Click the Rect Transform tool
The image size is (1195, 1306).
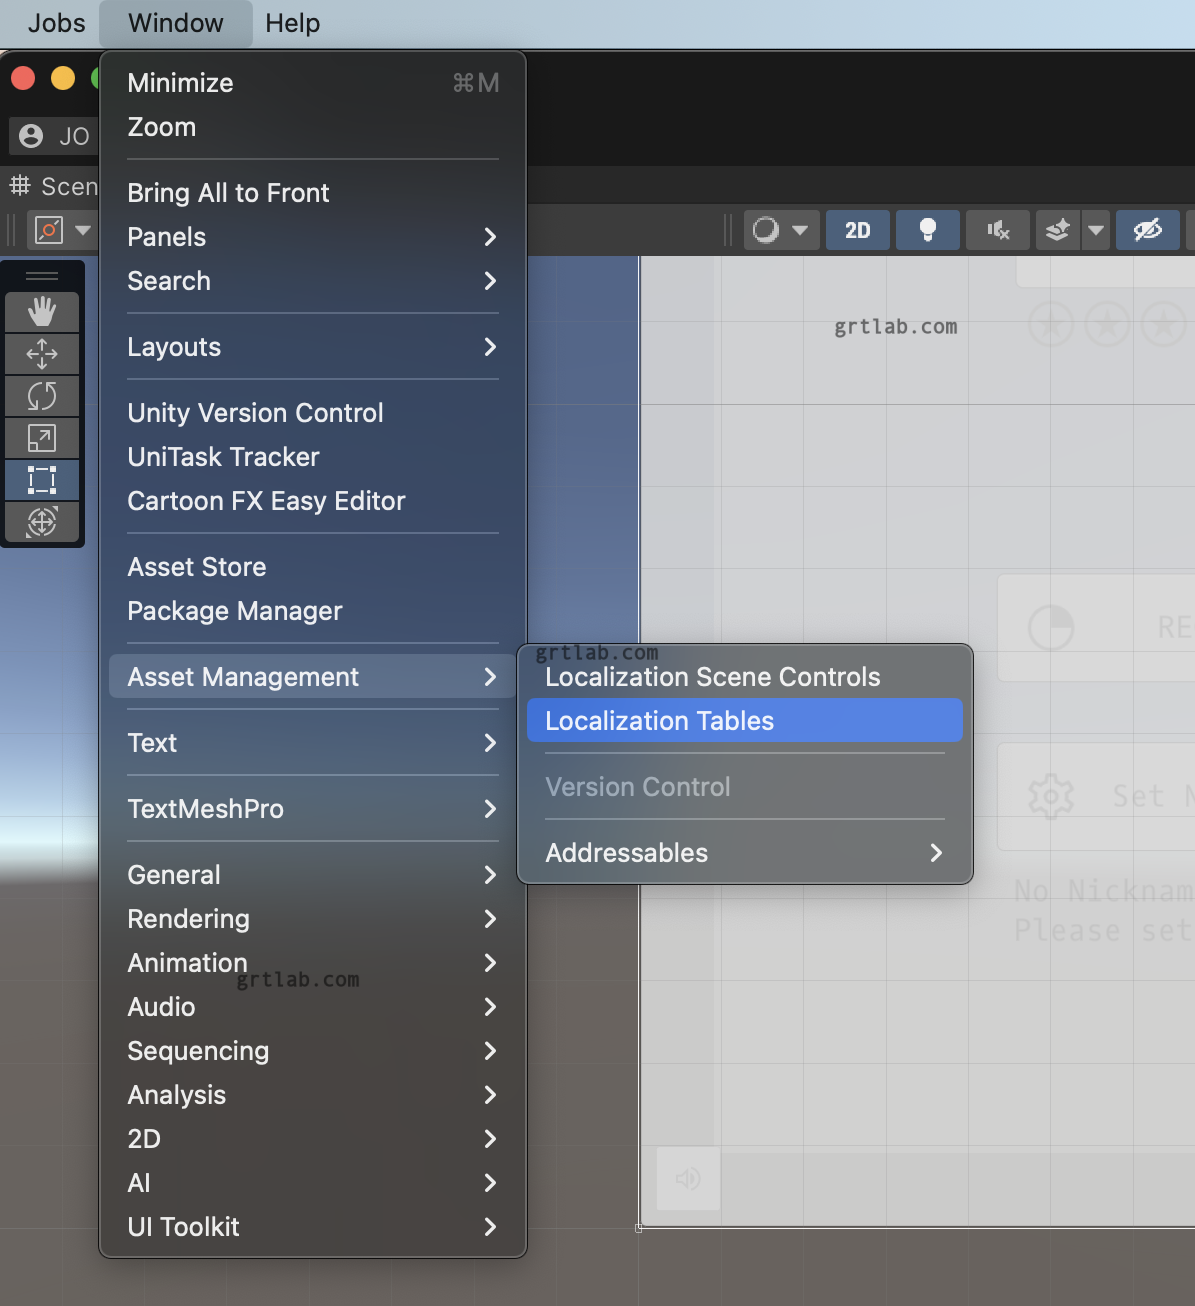click(x=42, y=479)
